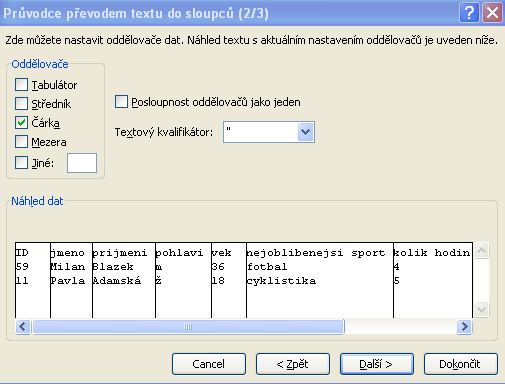Select the jmeno column header
This screenshot has width=505, height=384.
[68, 253]
